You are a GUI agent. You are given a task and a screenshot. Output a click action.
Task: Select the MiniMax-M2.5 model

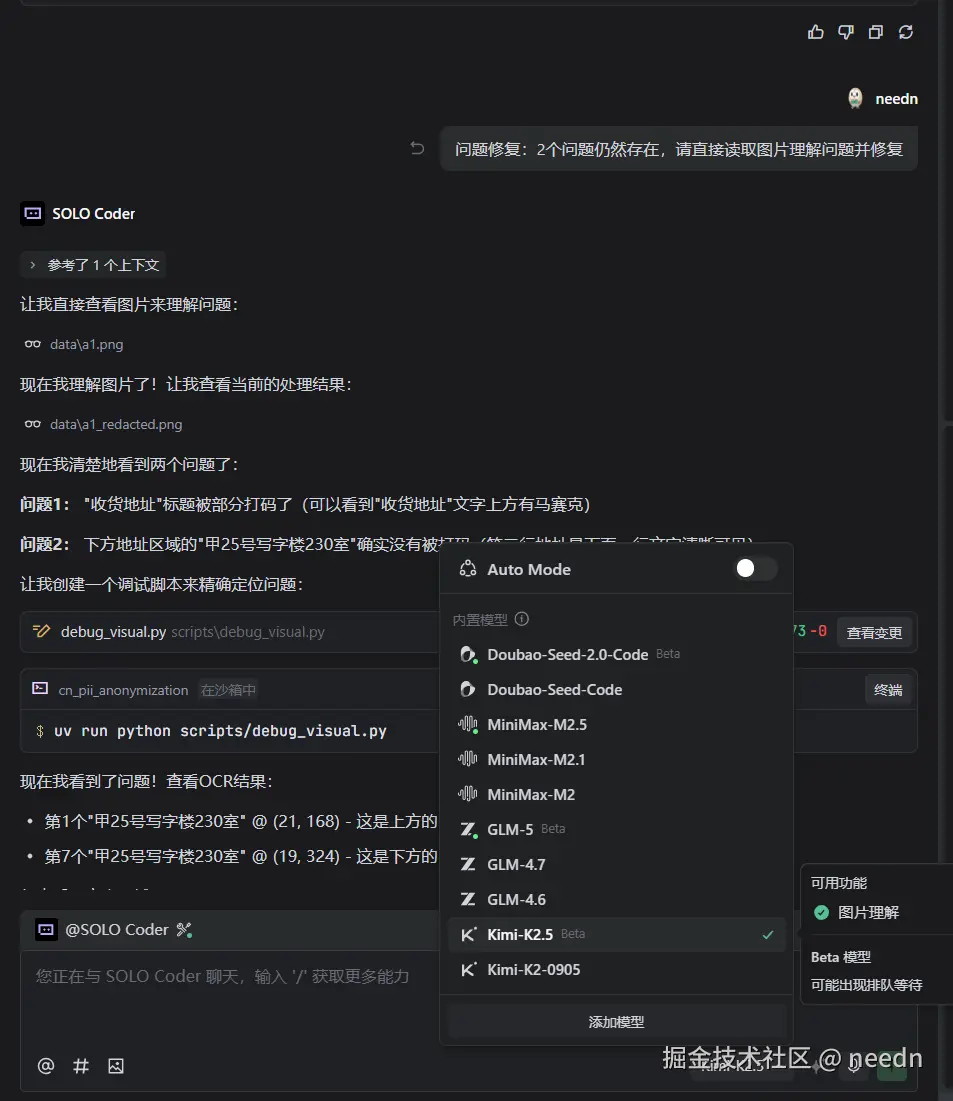point(616,725)
